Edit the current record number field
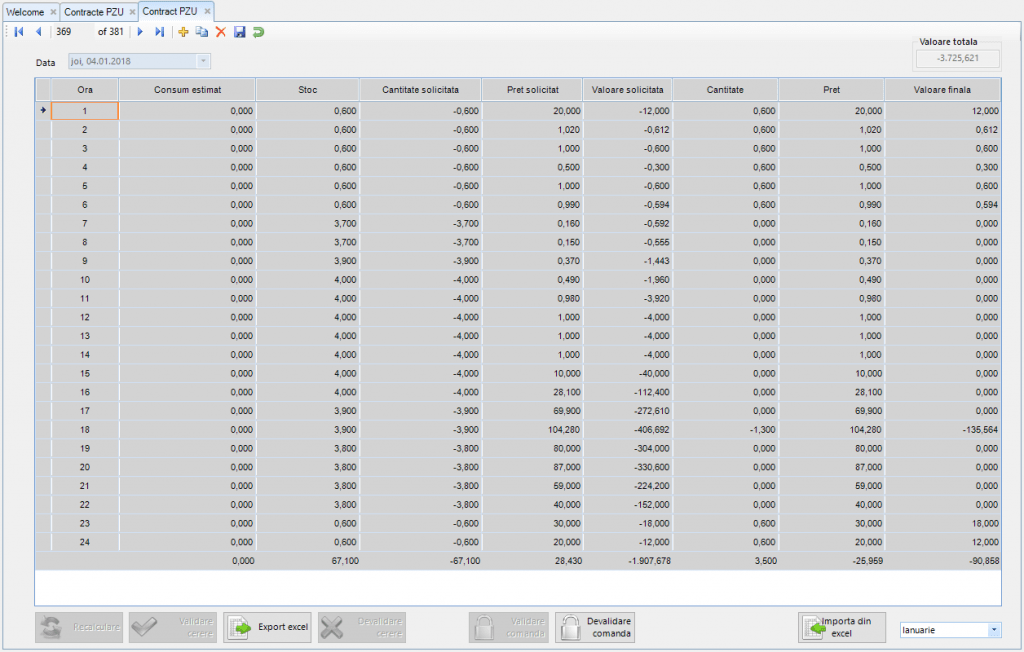1024x652 pixels. point(72,31)
